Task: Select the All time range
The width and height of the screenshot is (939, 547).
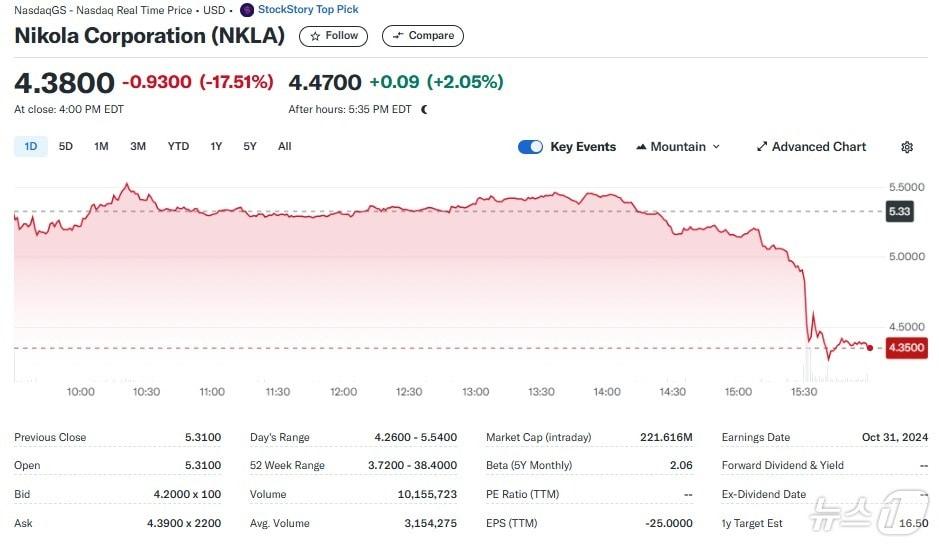Action: point(285,147)
